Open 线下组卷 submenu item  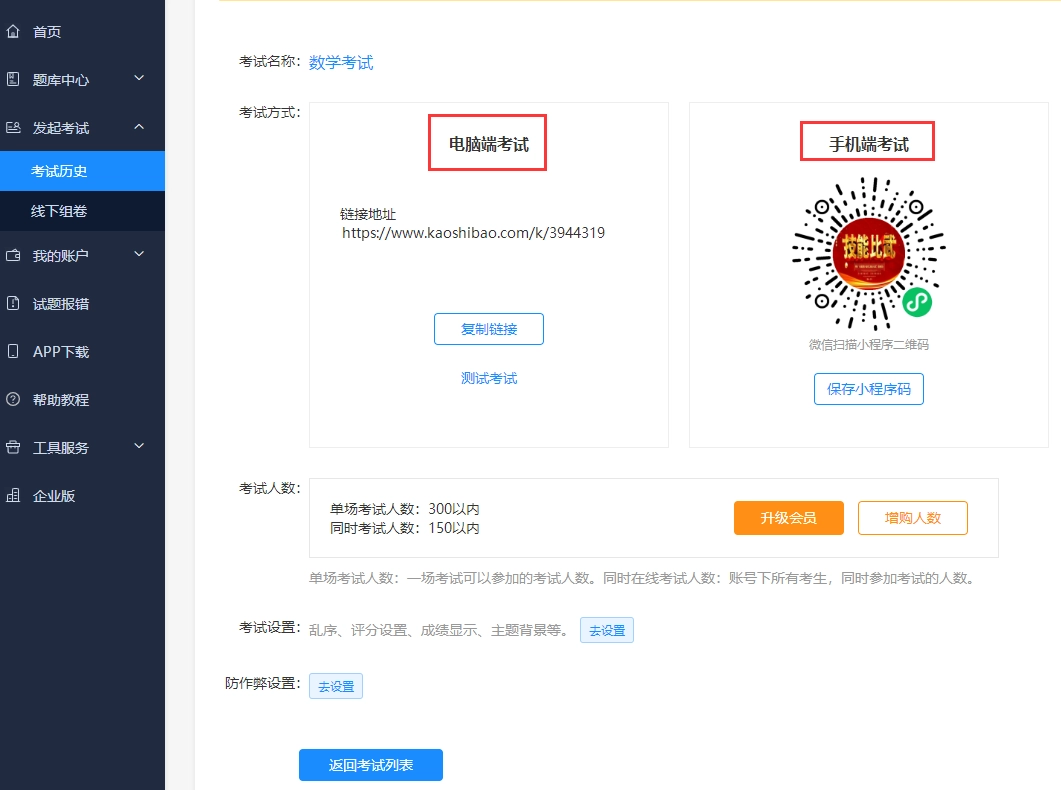[59, 211]
